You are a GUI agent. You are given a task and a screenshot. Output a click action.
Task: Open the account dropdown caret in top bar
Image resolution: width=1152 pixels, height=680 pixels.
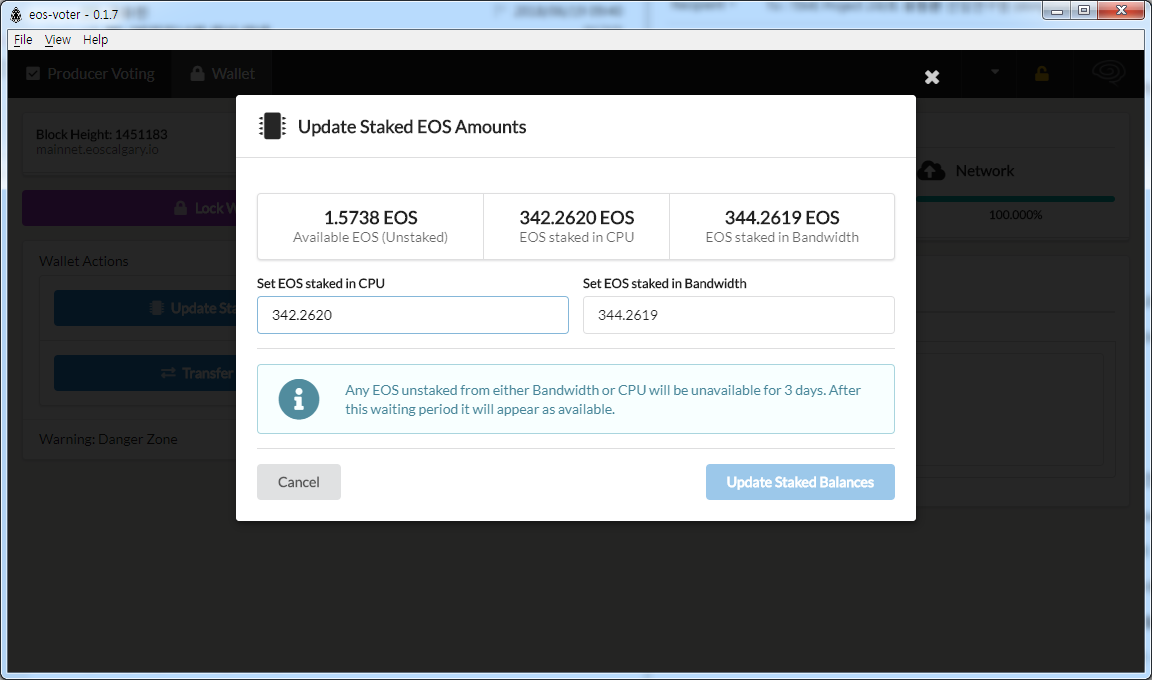(x=995, y=72)
